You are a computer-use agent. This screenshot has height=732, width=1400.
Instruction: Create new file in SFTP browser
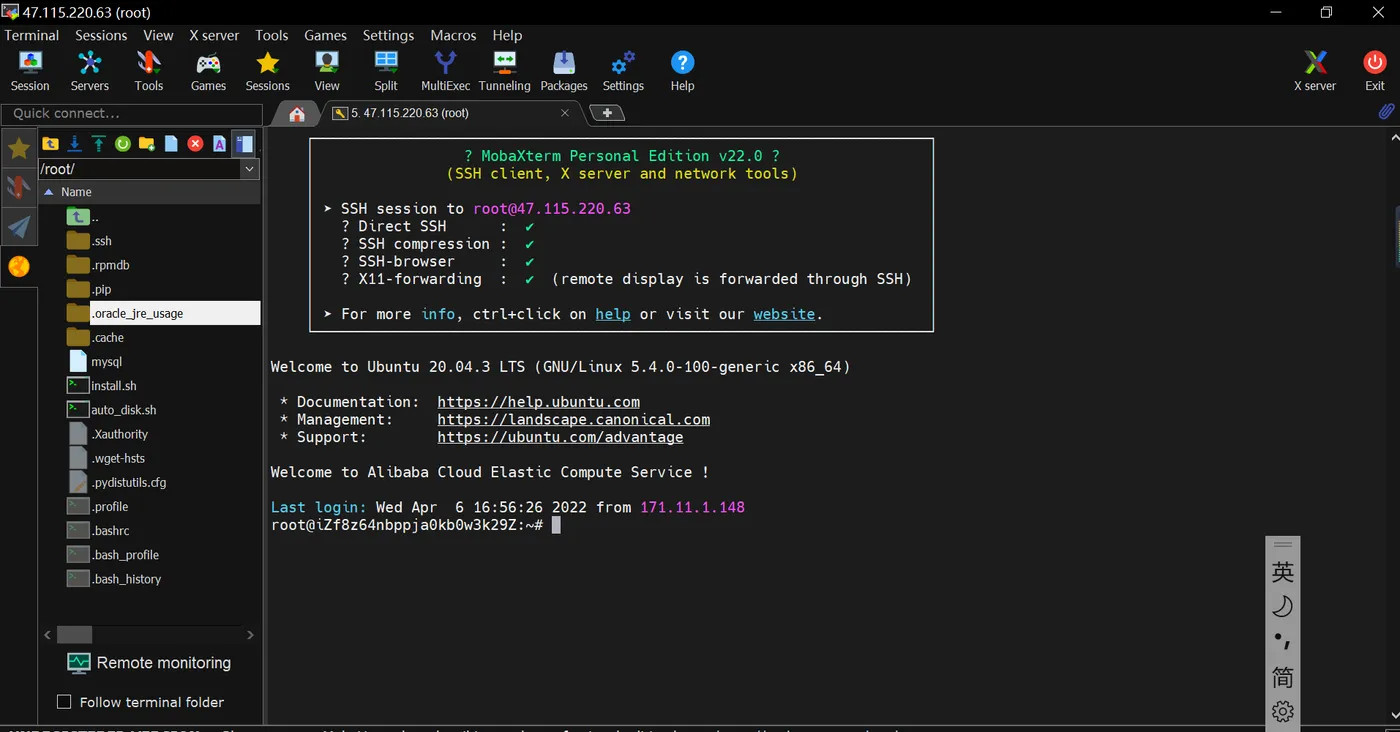(171, 144)
